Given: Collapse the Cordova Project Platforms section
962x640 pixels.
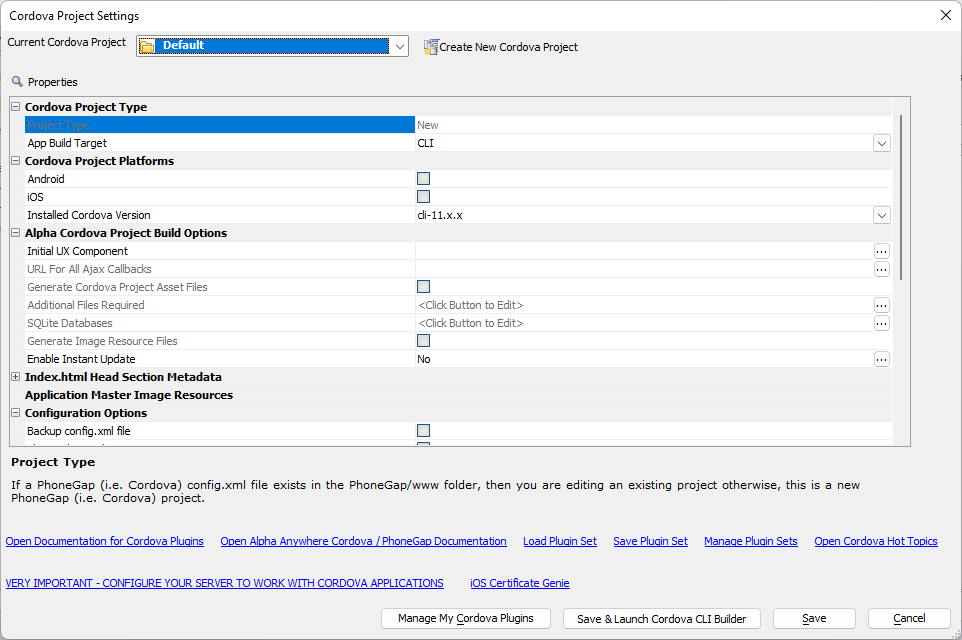Looking at the screenshot, I should click(16, 161).
